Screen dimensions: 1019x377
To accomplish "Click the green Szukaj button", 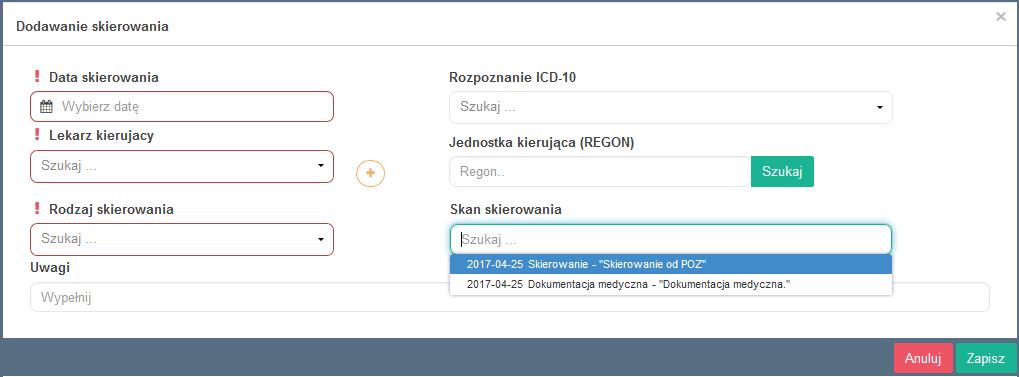I will (x=782, y=172).
